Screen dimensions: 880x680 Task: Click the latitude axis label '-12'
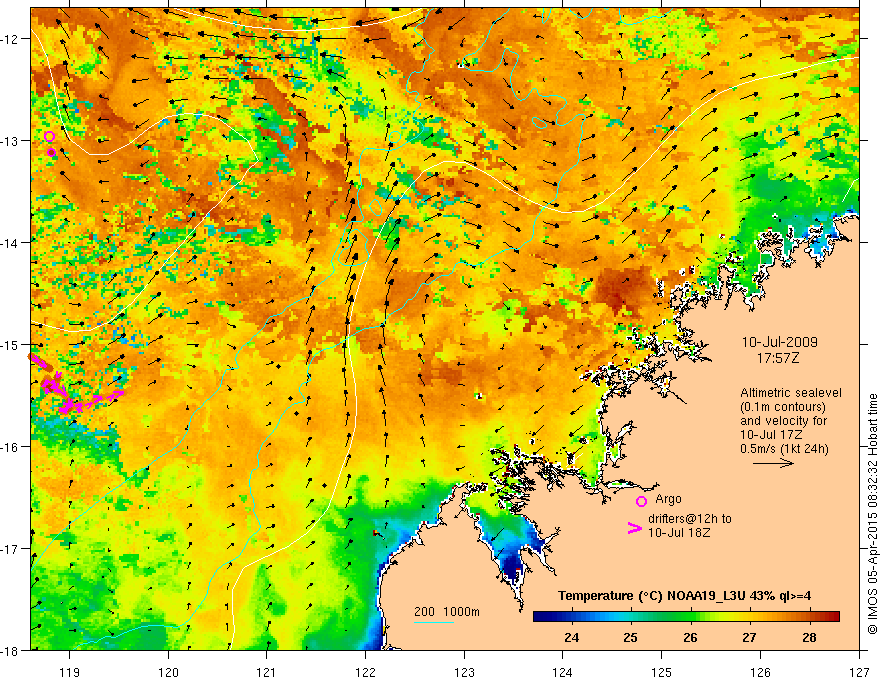pos(10,39)
